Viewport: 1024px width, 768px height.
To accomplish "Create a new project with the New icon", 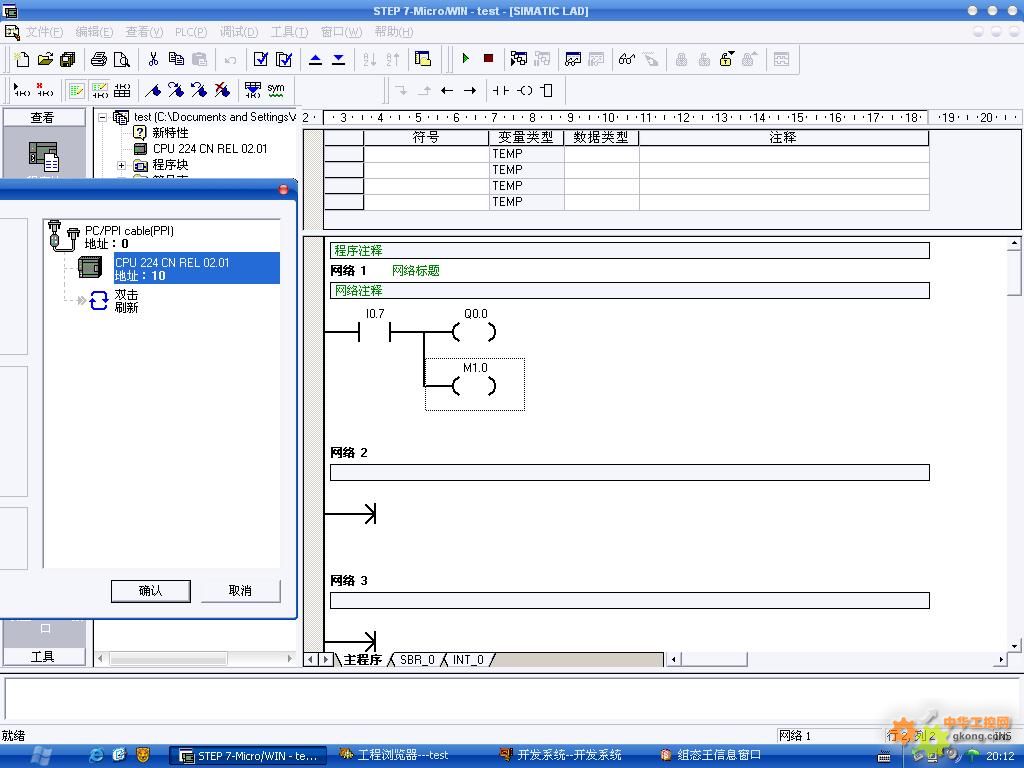I will pos(22,59).
